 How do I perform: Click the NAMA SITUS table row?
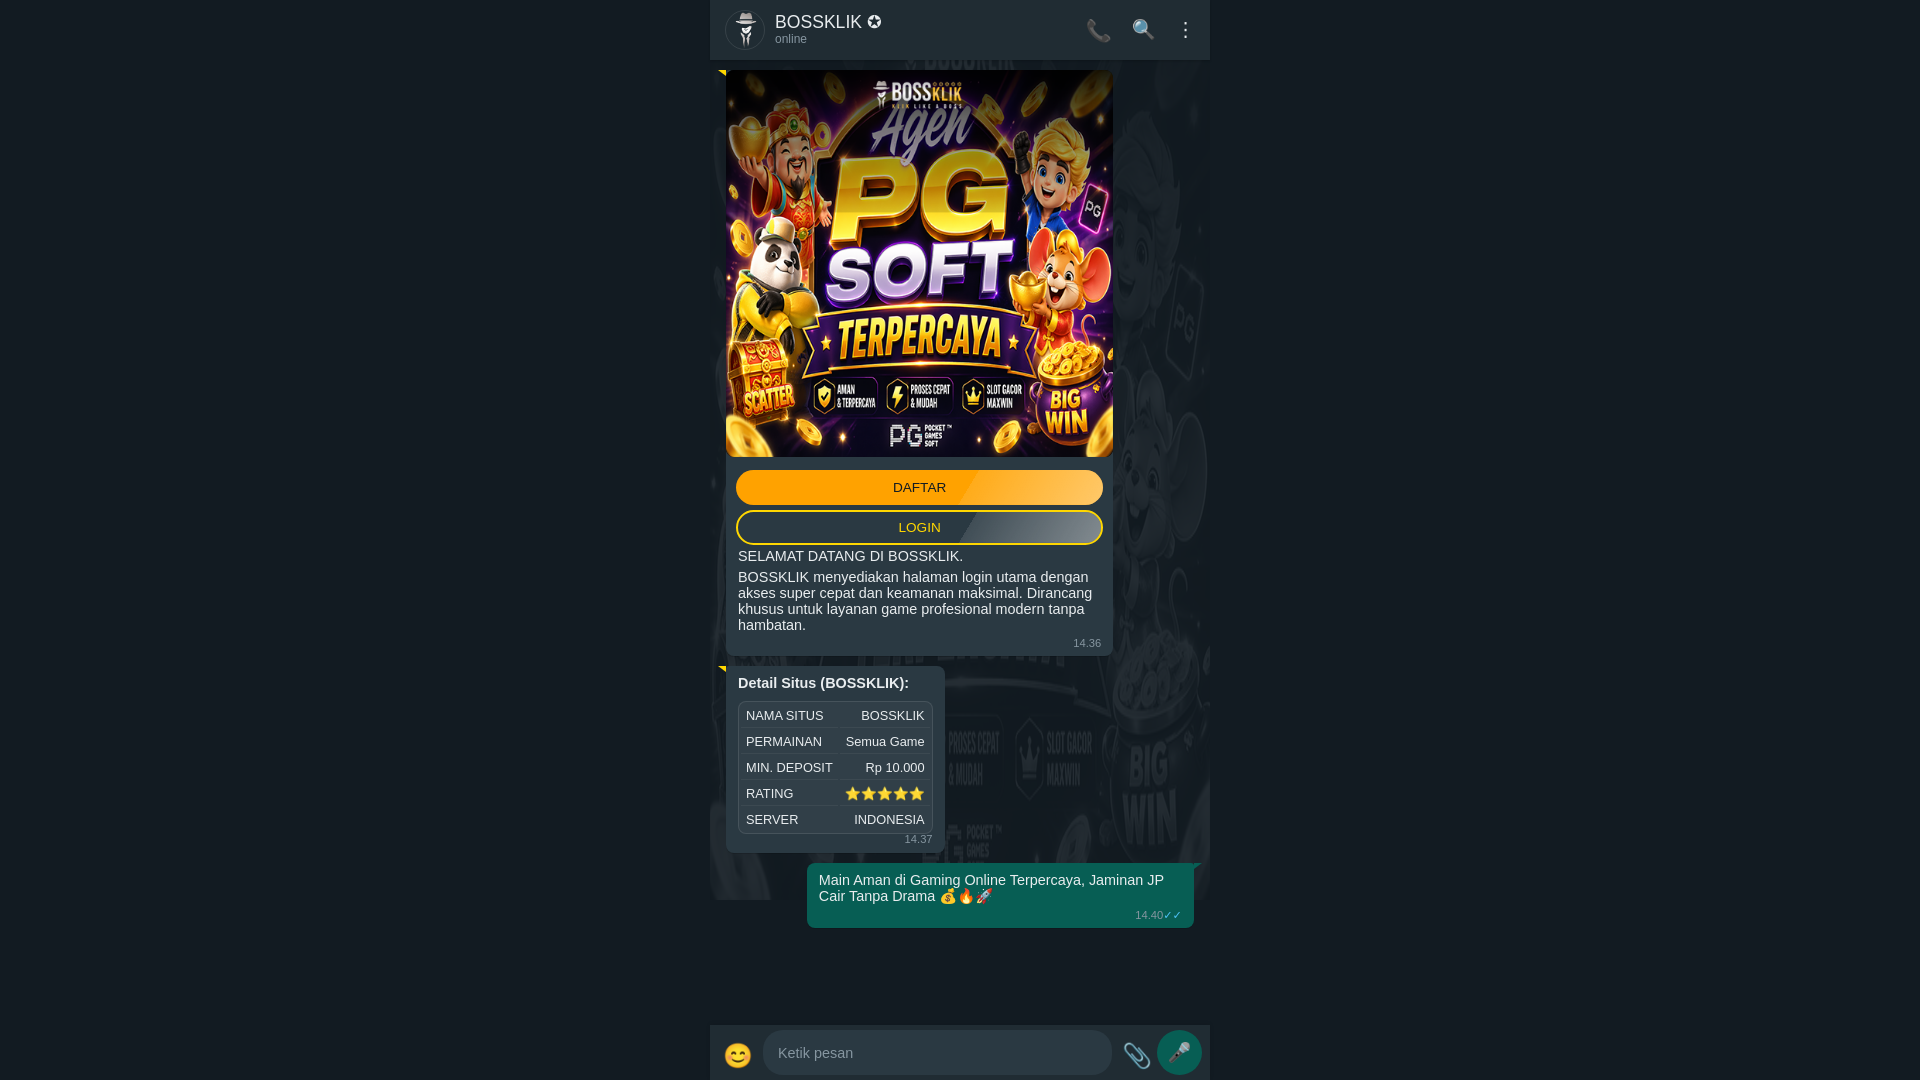click(x=835, y=716)
